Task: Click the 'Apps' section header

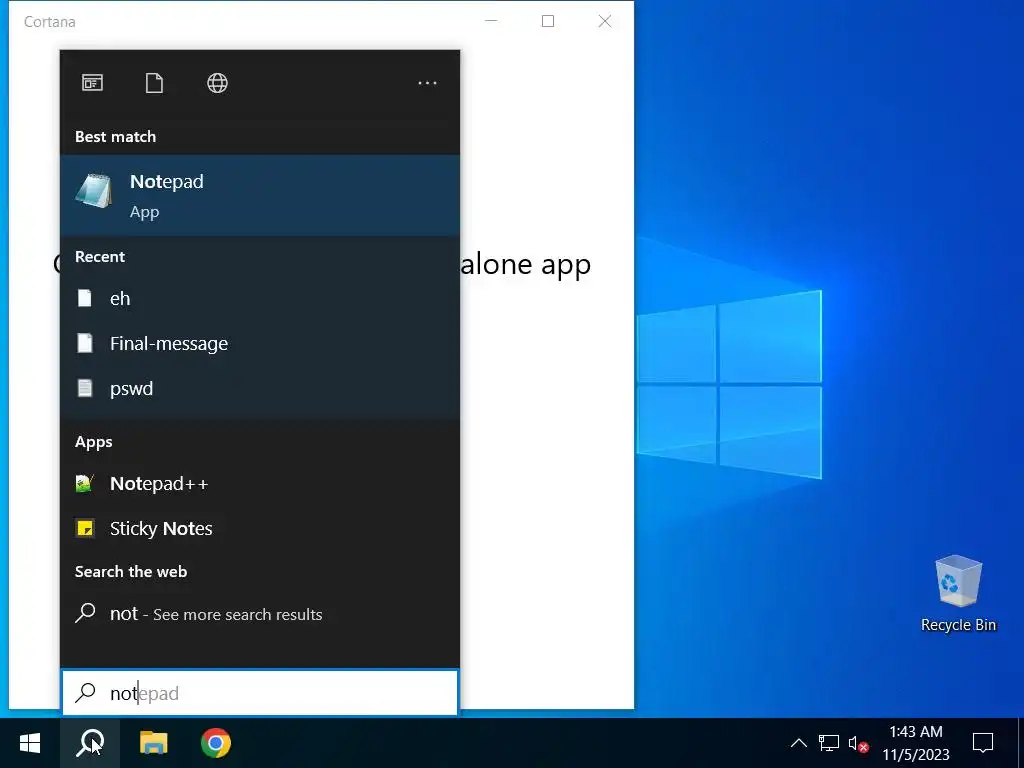Action: tap(93, 442)
